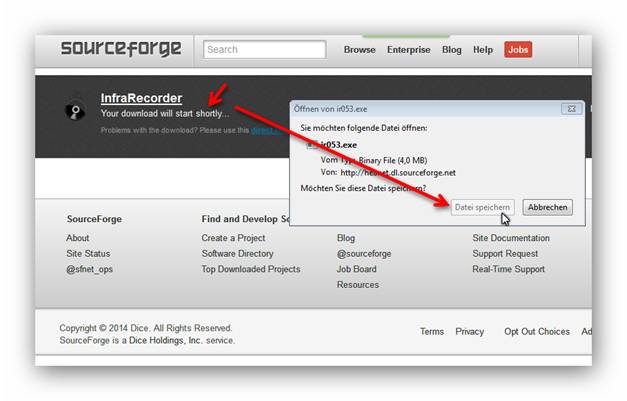Open the Enterprise menu item
This screenshot has width=627, height=401.
coord(408,50)
